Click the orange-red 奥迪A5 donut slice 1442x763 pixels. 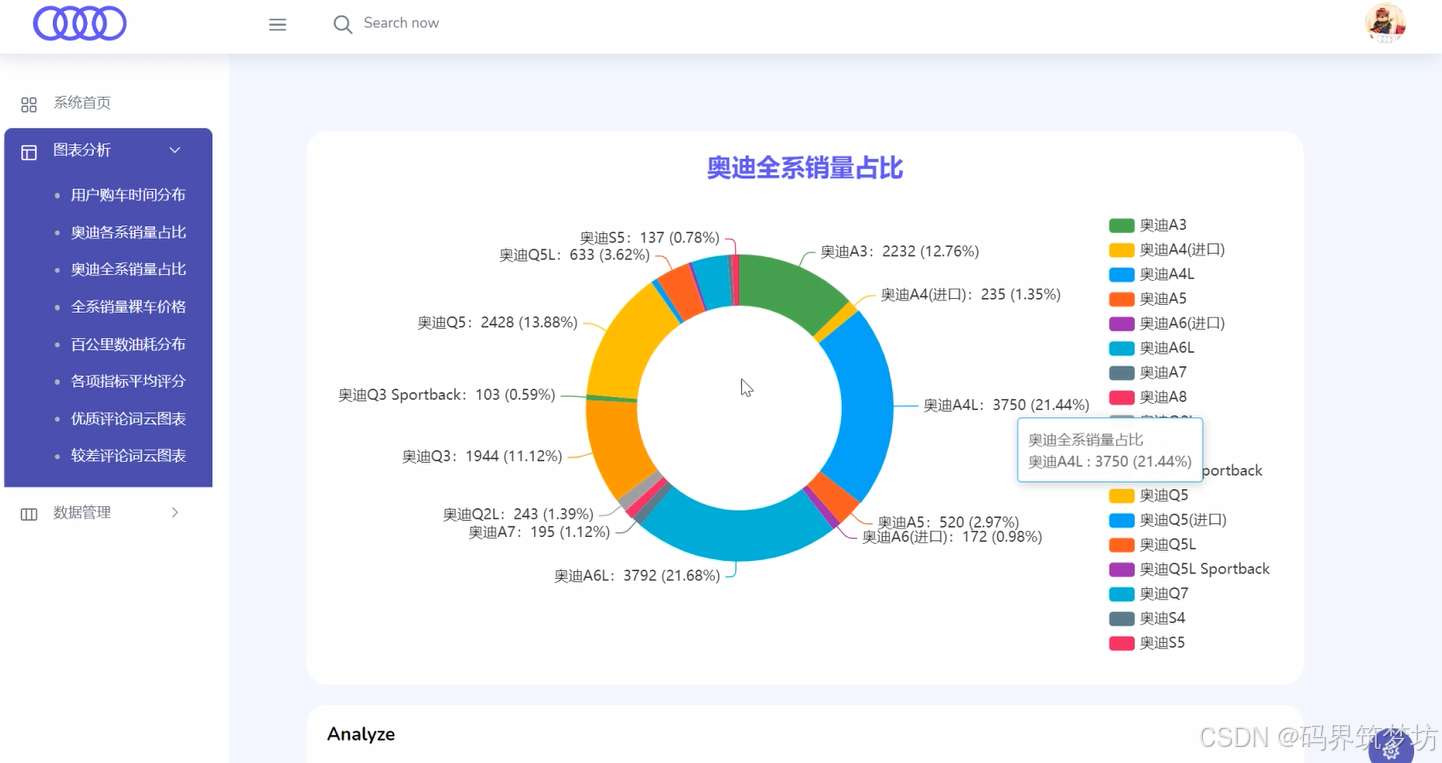pos(832,497)
